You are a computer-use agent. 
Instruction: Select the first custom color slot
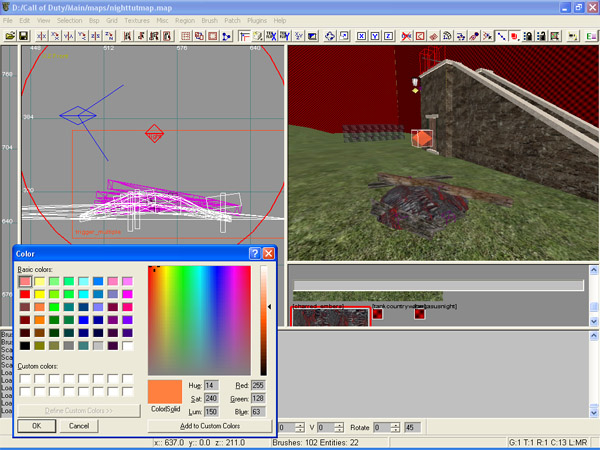pos(25,379)
